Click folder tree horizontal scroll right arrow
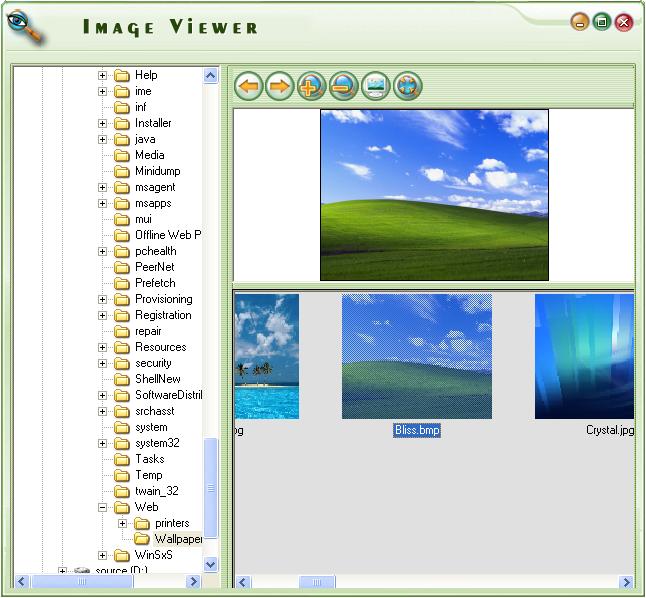 tap(192, 582)
